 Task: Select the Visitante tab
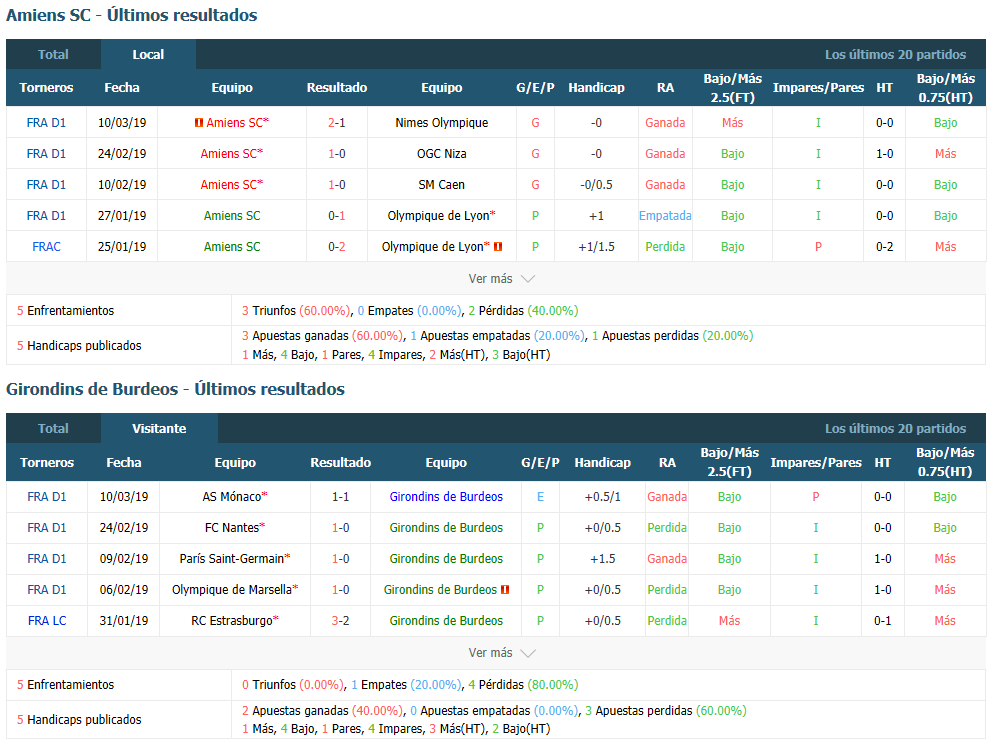[x=159, y=428]
